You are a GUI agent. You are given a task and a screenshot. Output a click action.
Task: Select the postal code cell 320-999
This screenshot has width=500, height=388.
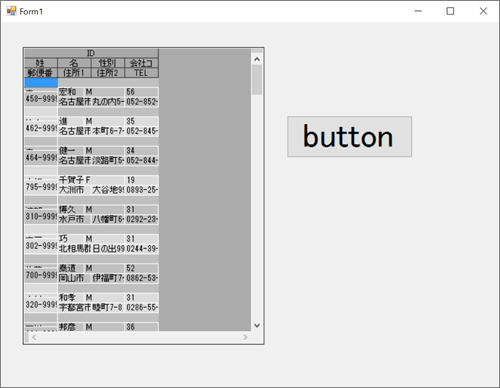point(41,305)
